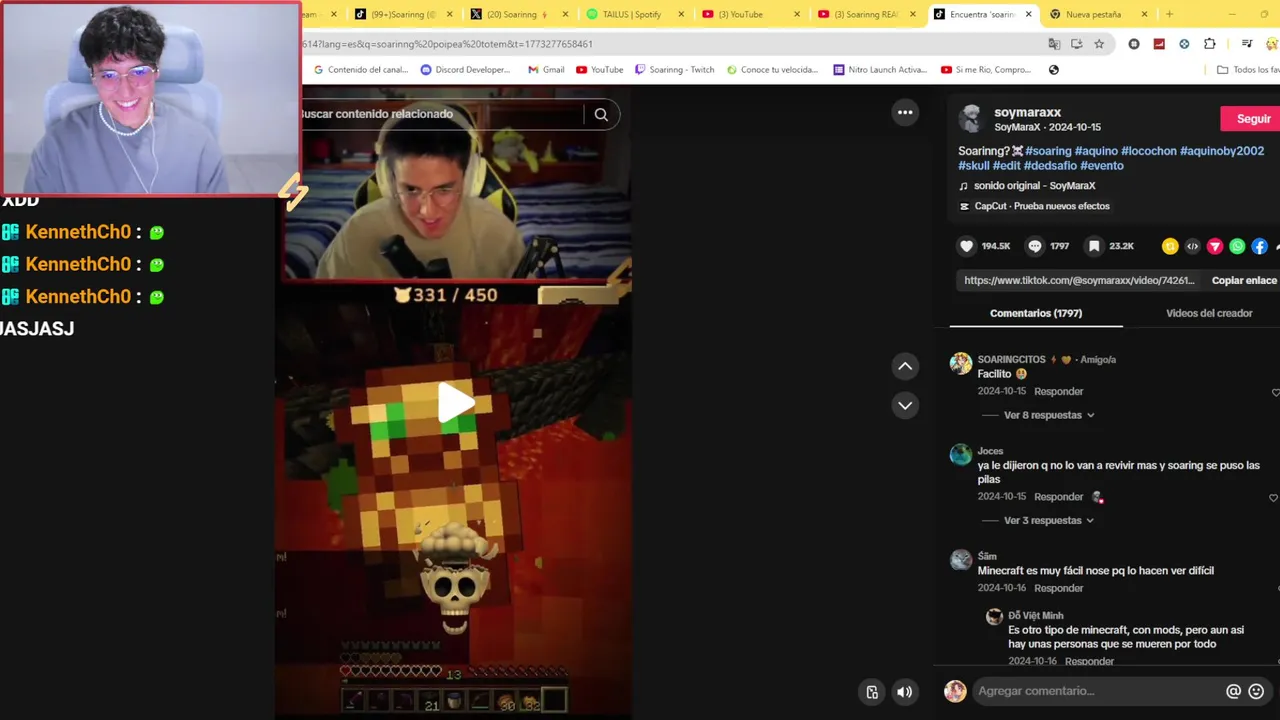Screen dimensions: 1280x720
Task: Send to friends via red paper-plane icon
Action: 1215,246
